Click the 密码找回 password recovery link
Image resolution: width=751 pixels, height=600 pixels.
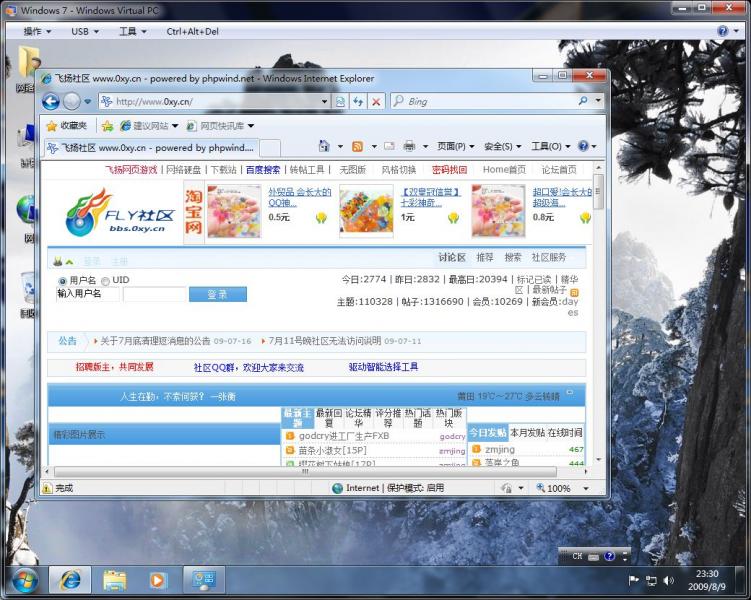point(449,170)
